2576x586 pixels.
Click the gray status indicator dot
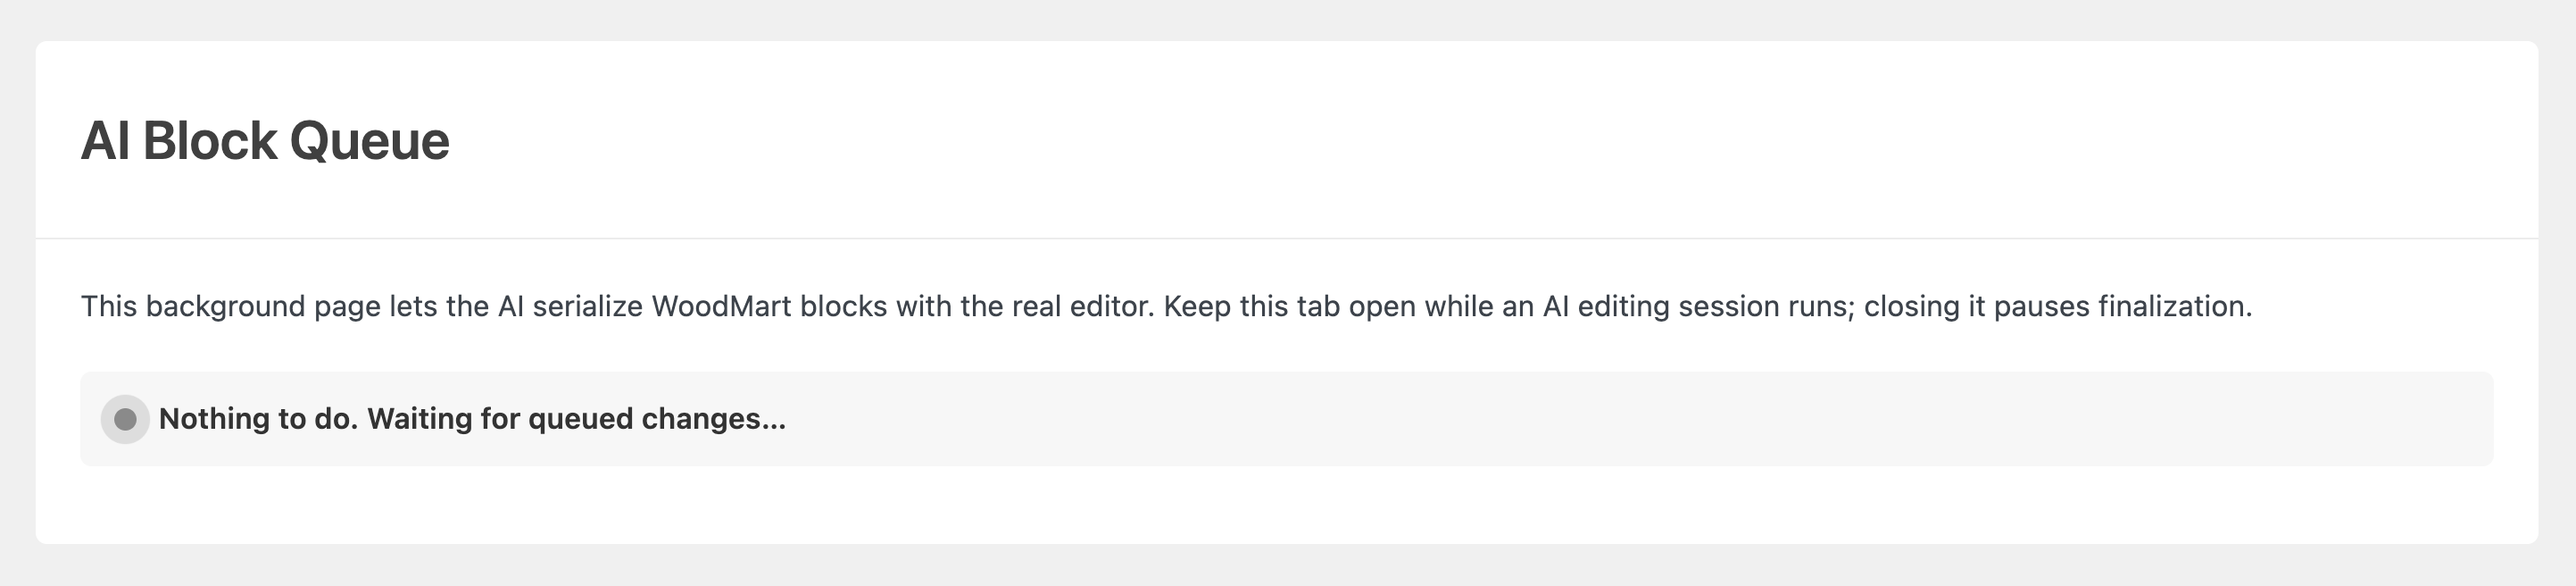(125, 419)
